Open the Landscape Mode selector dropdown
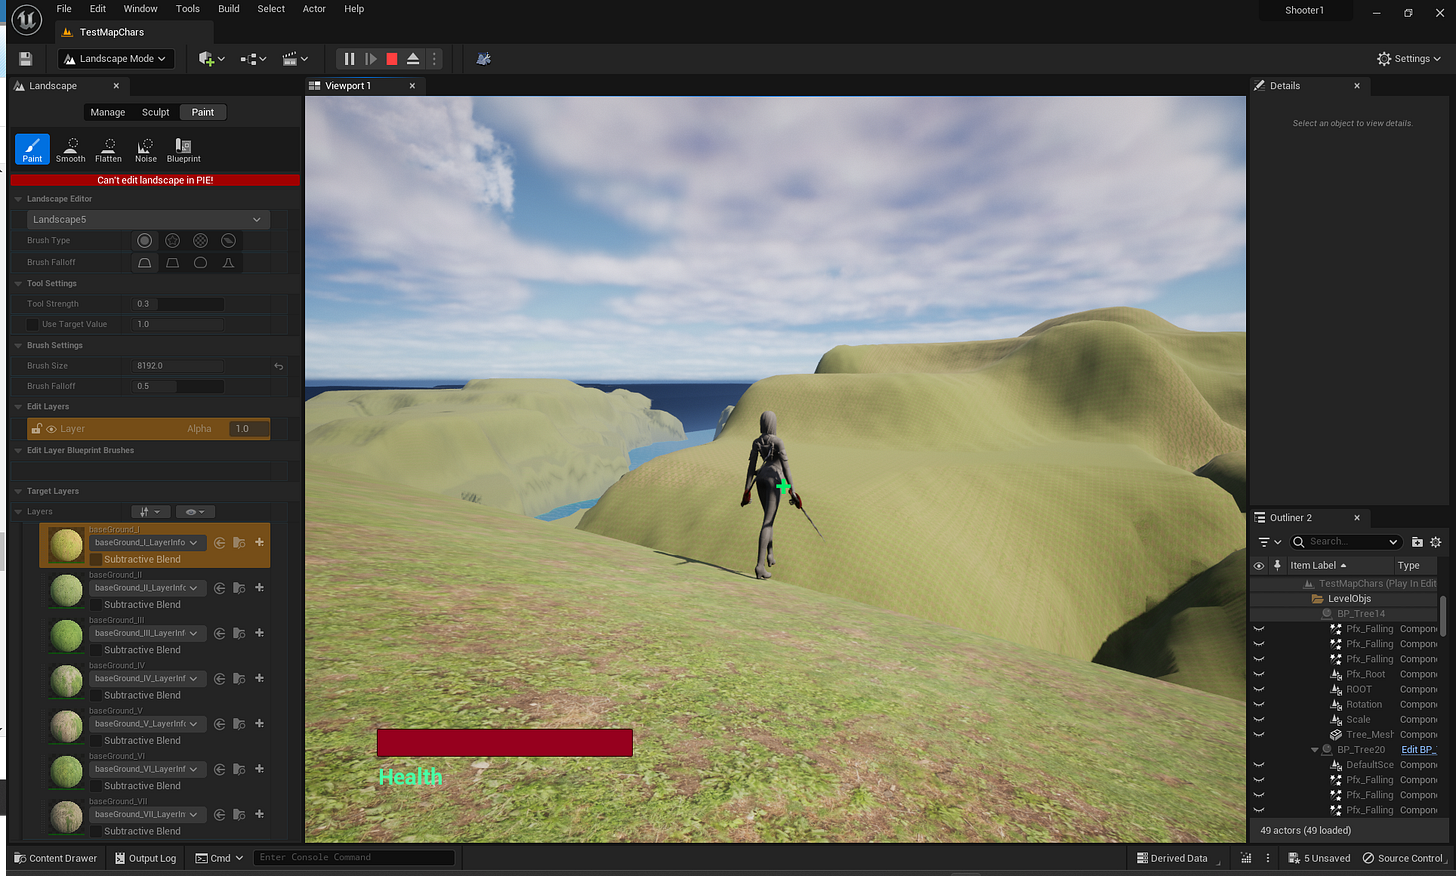 click(x=115, y=58)
